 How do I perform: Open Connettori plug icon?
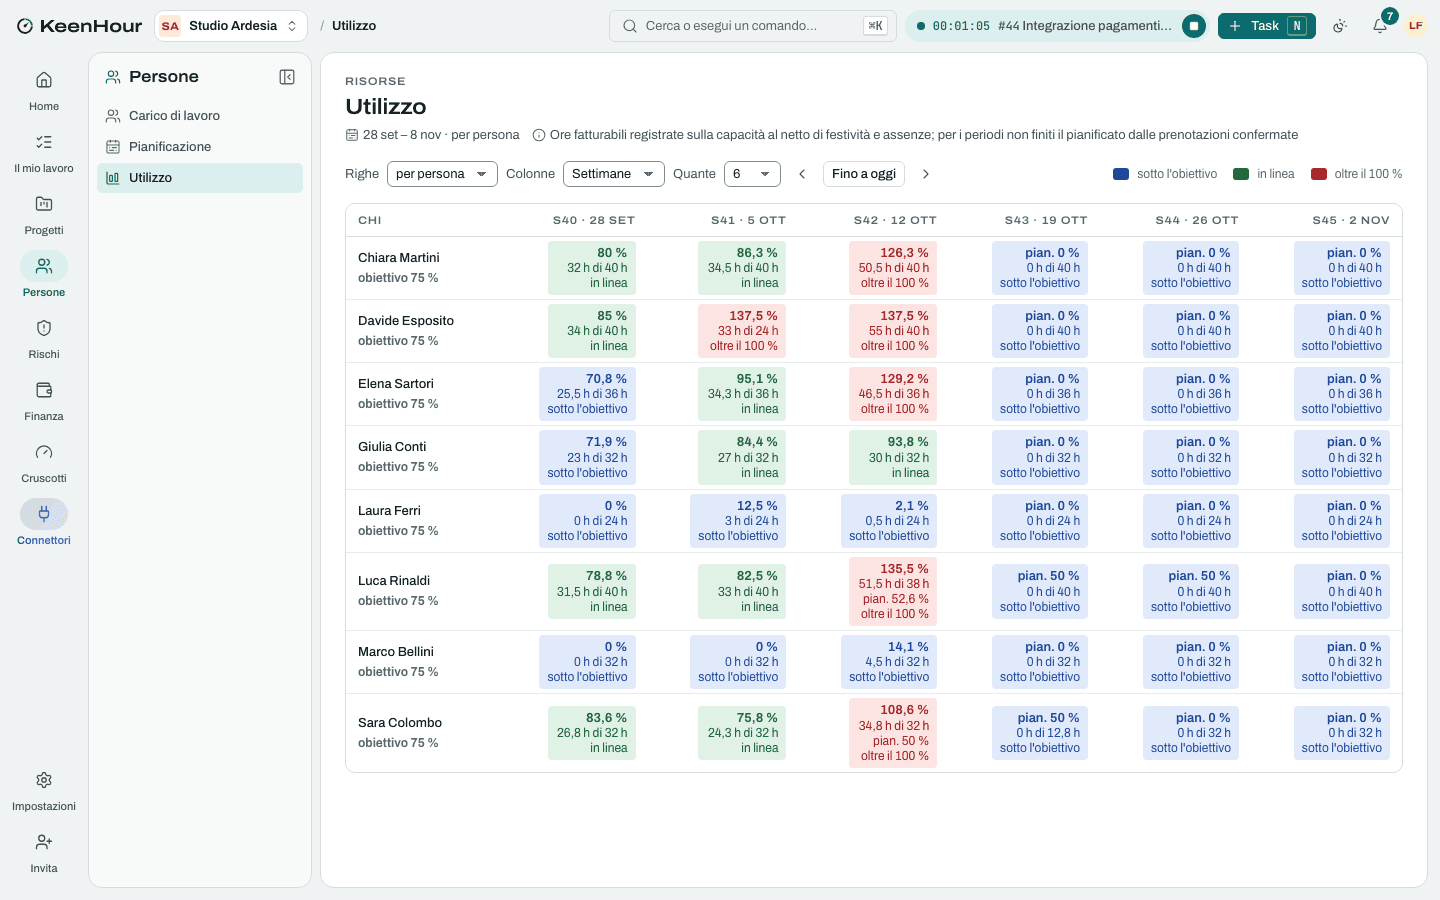44,514
